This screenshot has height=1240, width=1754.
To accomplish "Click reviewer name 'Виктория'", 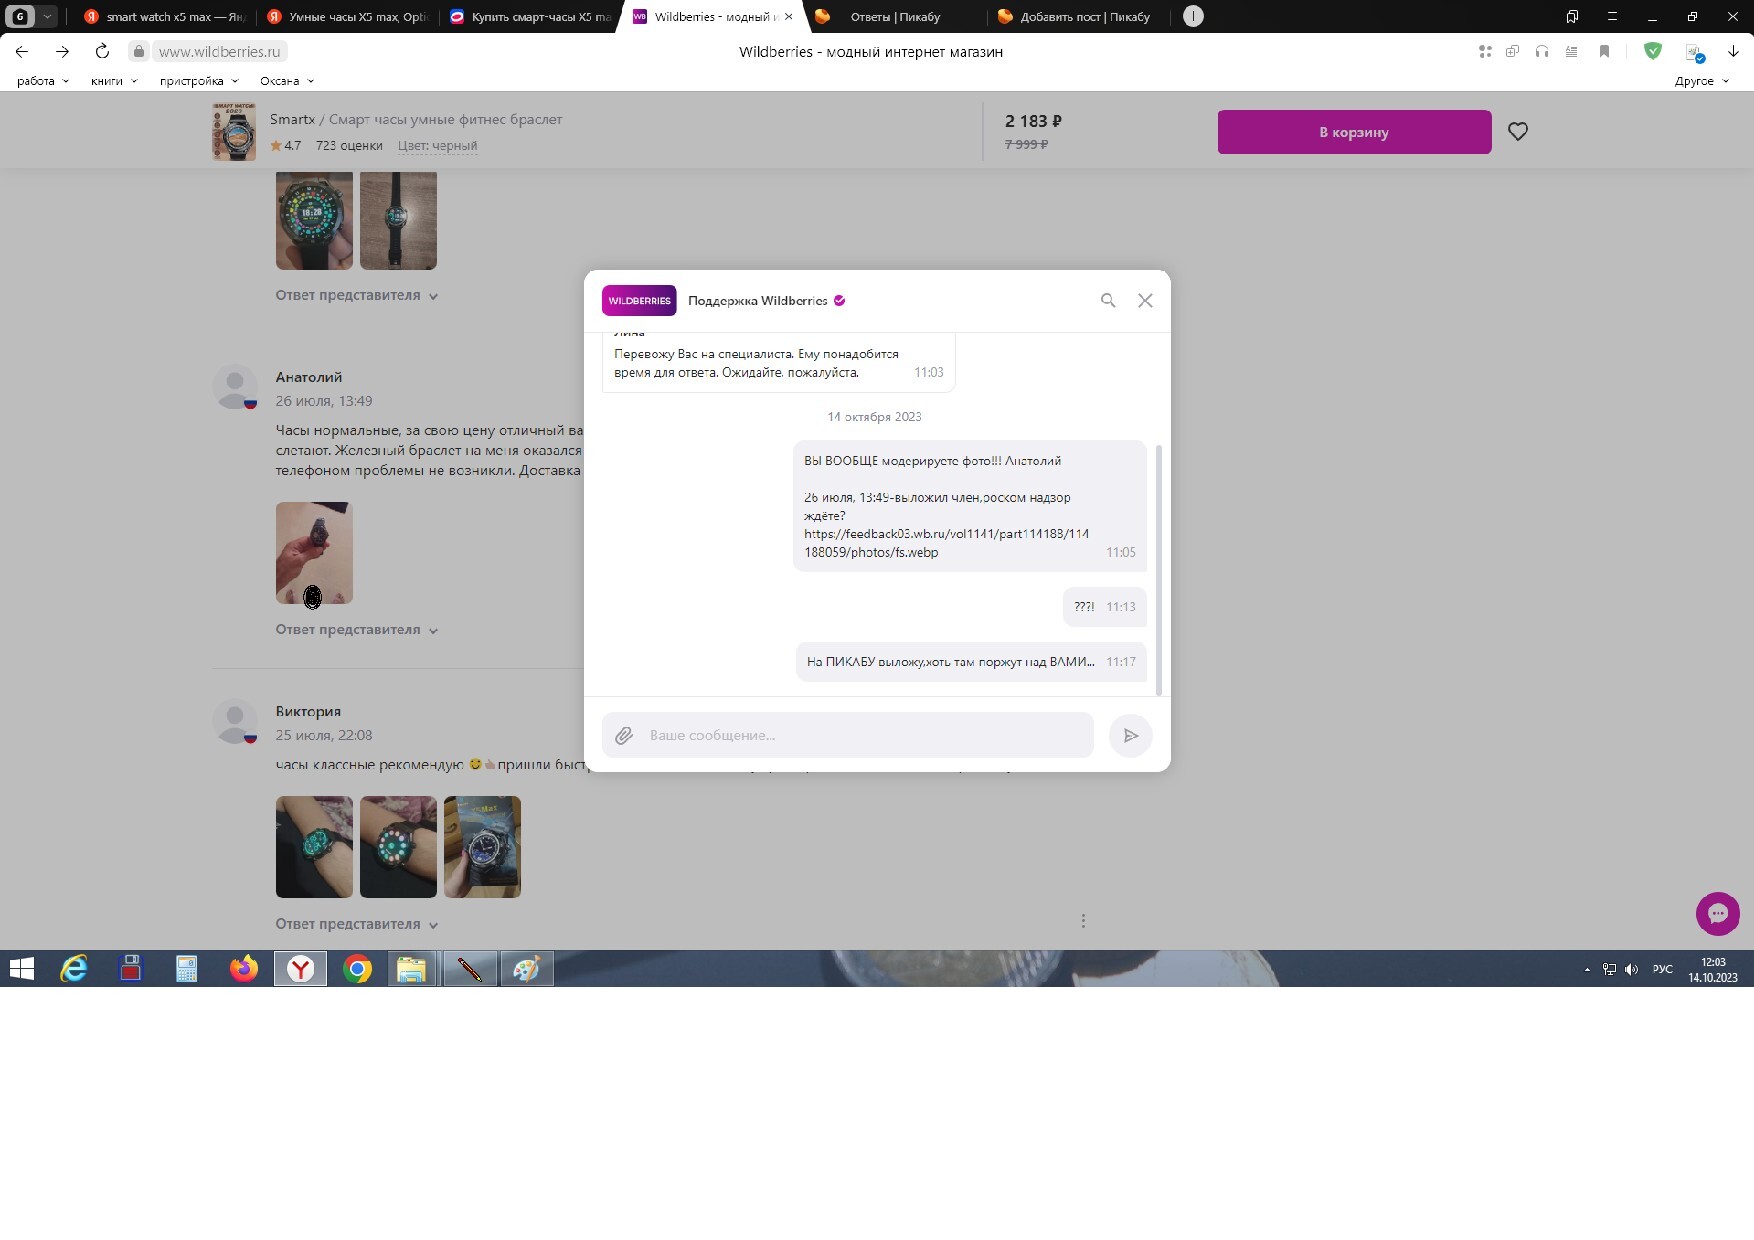I will point(308,712).
